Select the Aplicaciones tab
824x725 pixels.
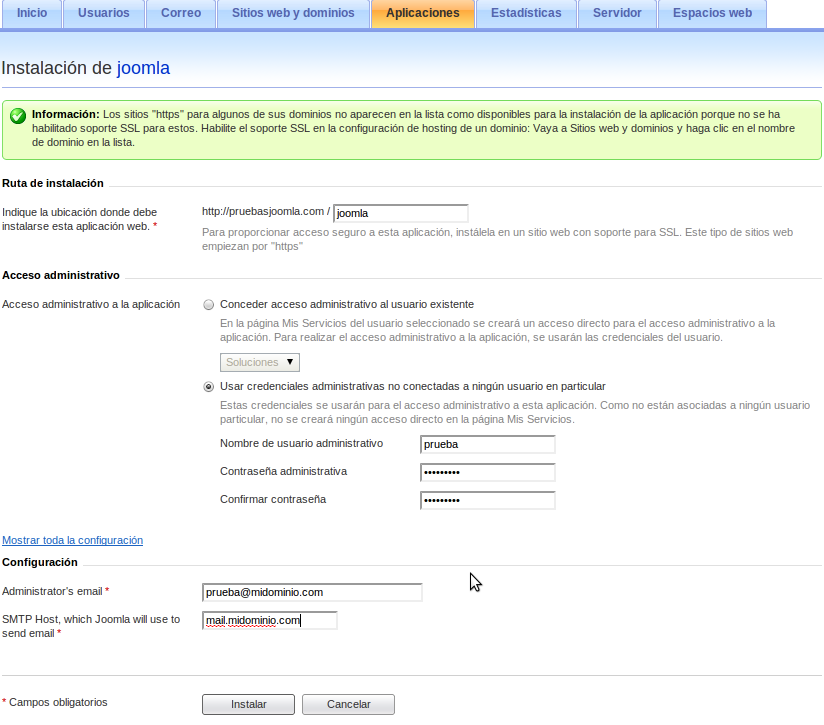point(423,13)
